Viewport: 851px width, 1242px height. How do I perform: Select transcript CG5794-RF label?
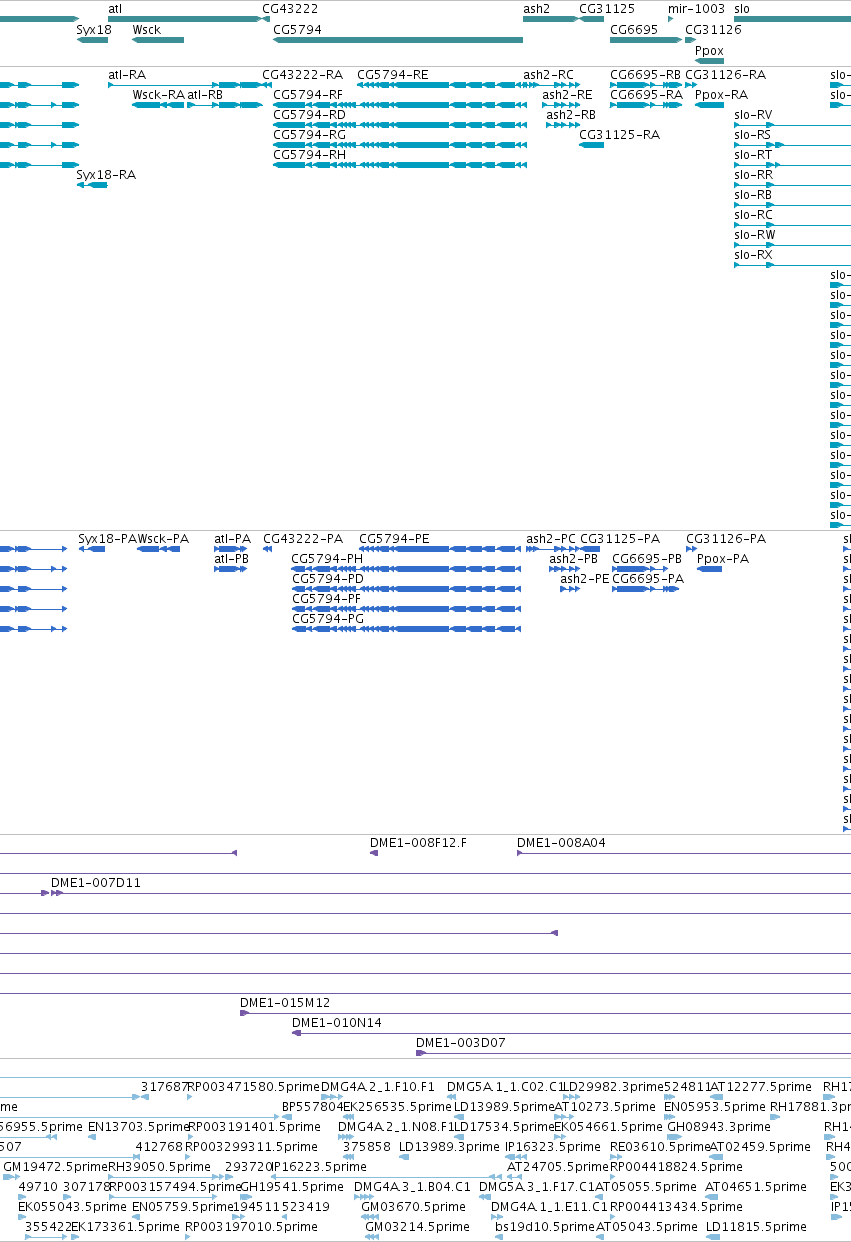309,95
